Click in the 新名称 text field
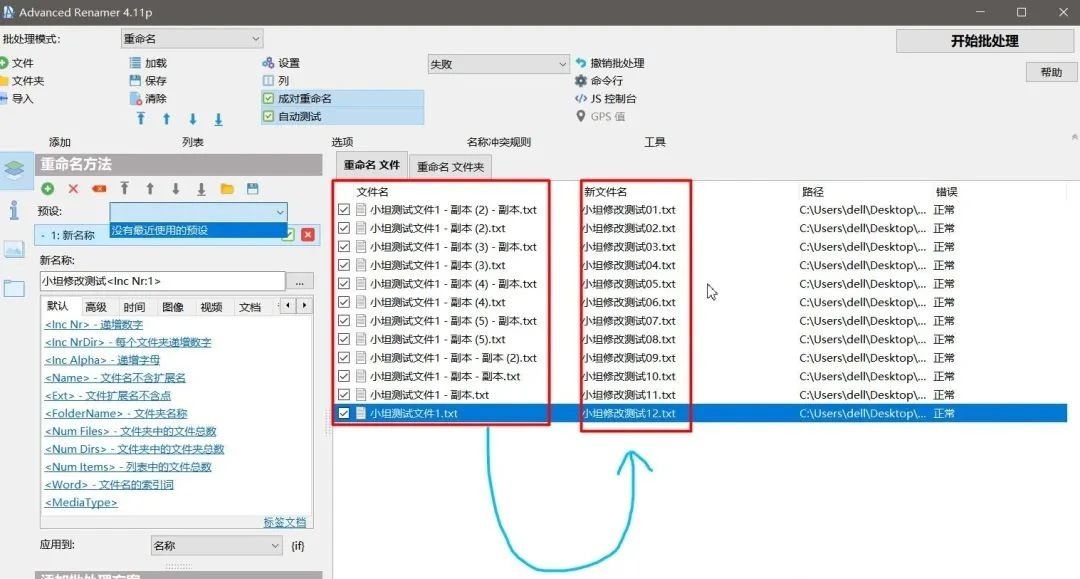Viewport: 1080px width, 579px height. click(x=163, y=281)
